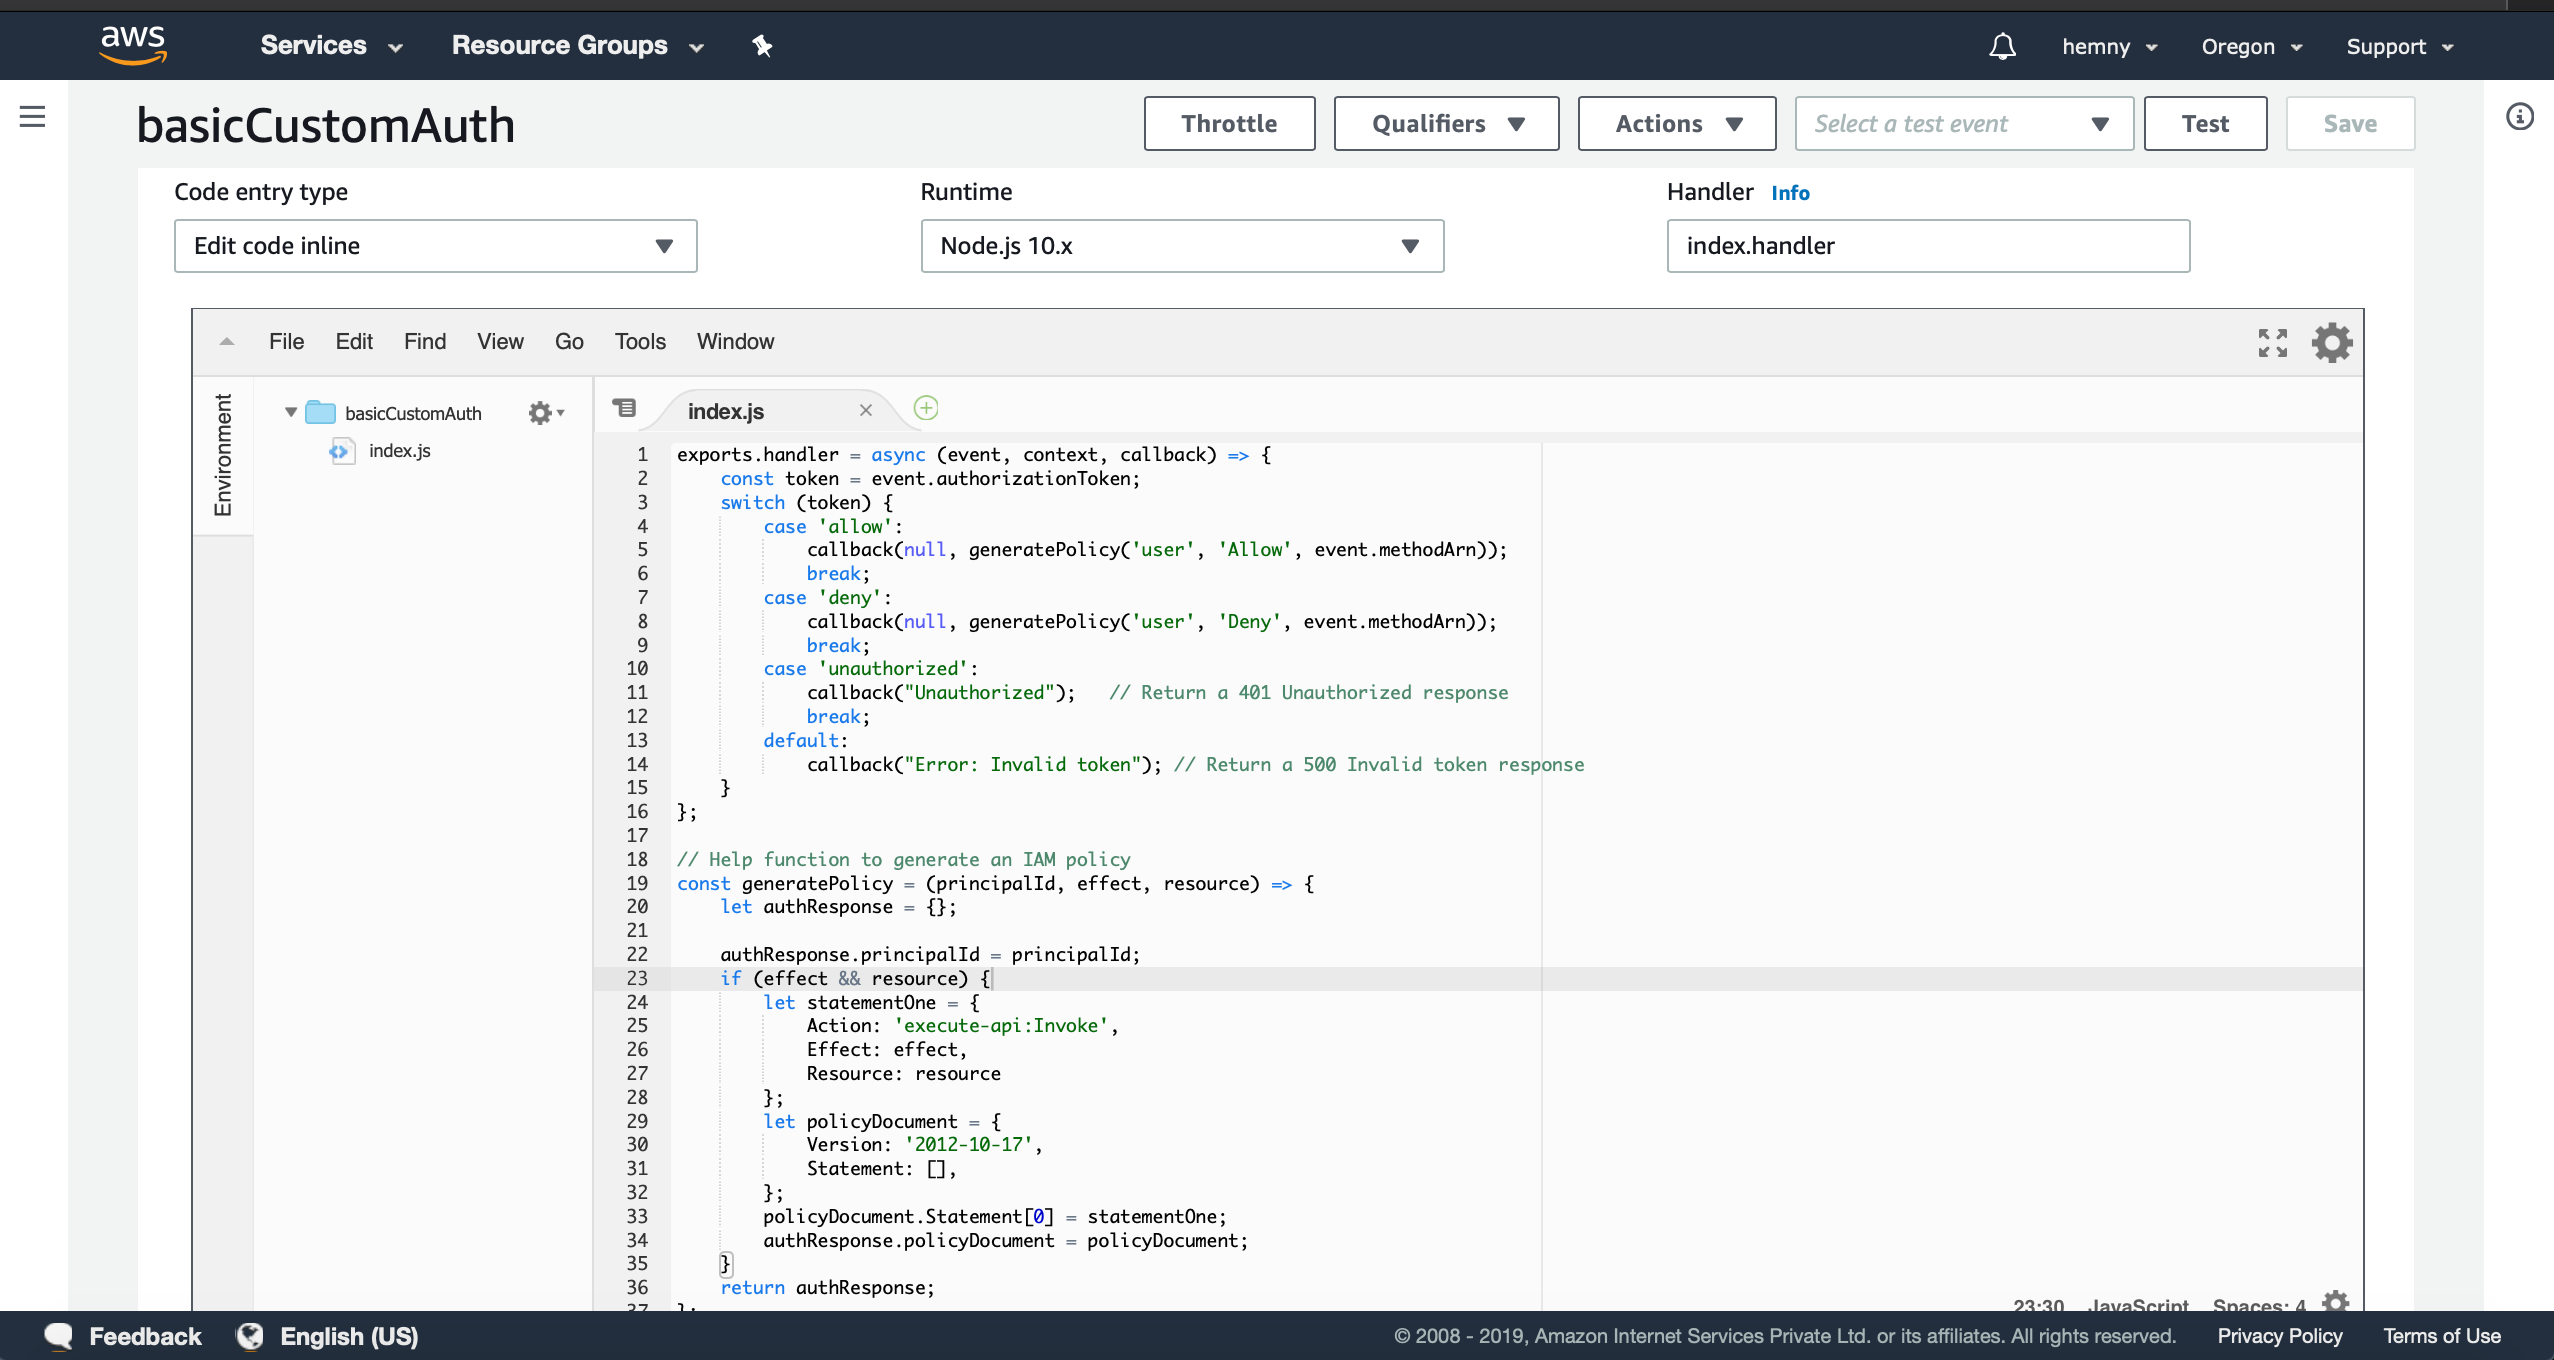Edit the index.handler Handler field
Image resolution: width=2554 pixels, height=1360 pixels.
tap(1927, 246)
